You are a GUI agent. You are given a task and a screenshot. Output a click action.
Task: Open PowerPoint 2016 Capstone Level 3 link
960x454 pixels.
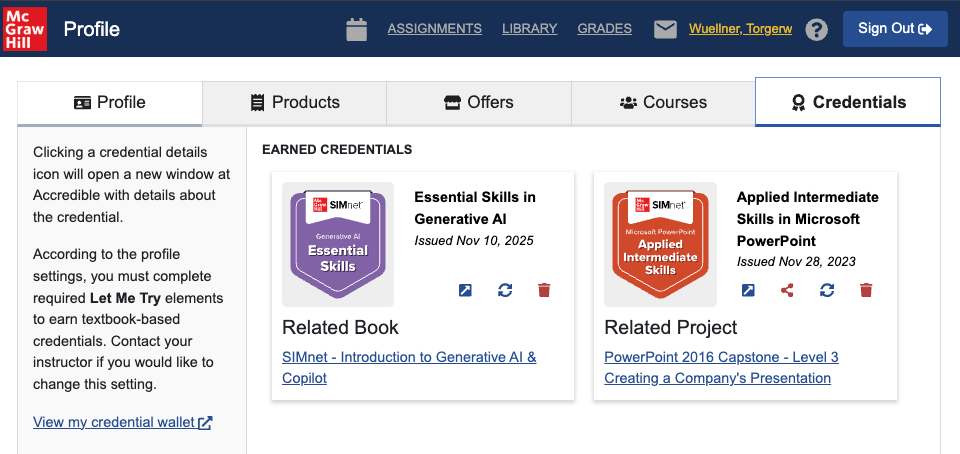(x=721, y=367)
